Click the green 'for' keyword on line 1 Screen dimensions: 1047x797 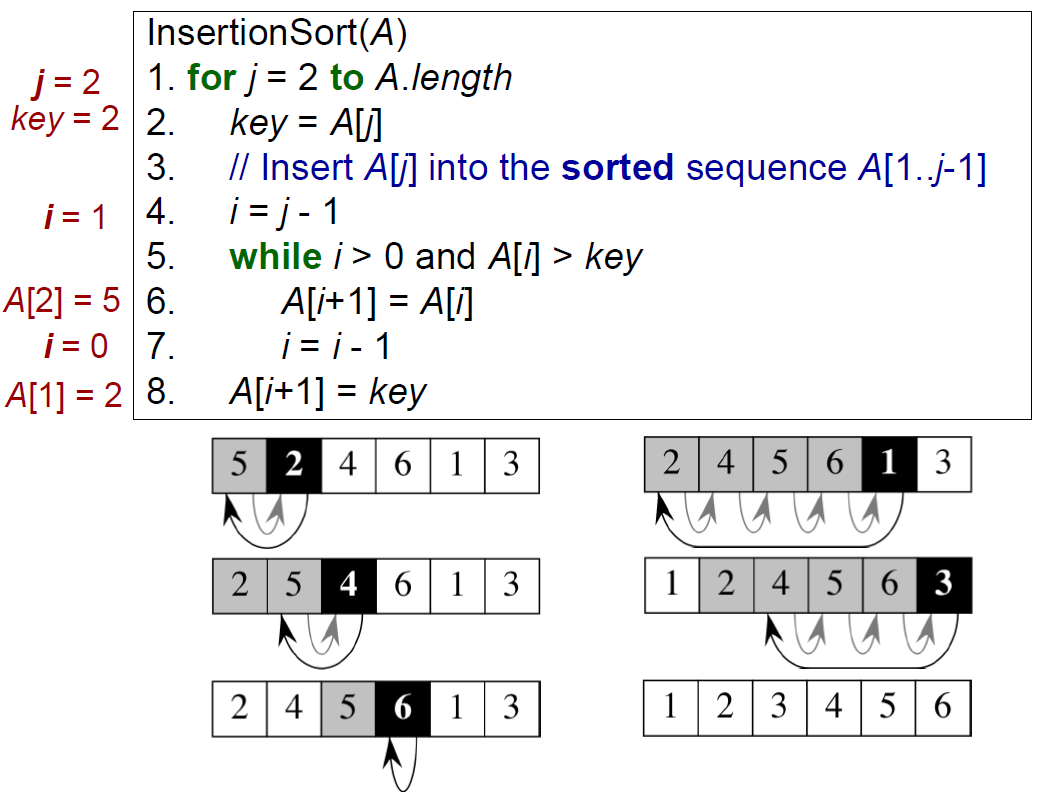point(210,77)
